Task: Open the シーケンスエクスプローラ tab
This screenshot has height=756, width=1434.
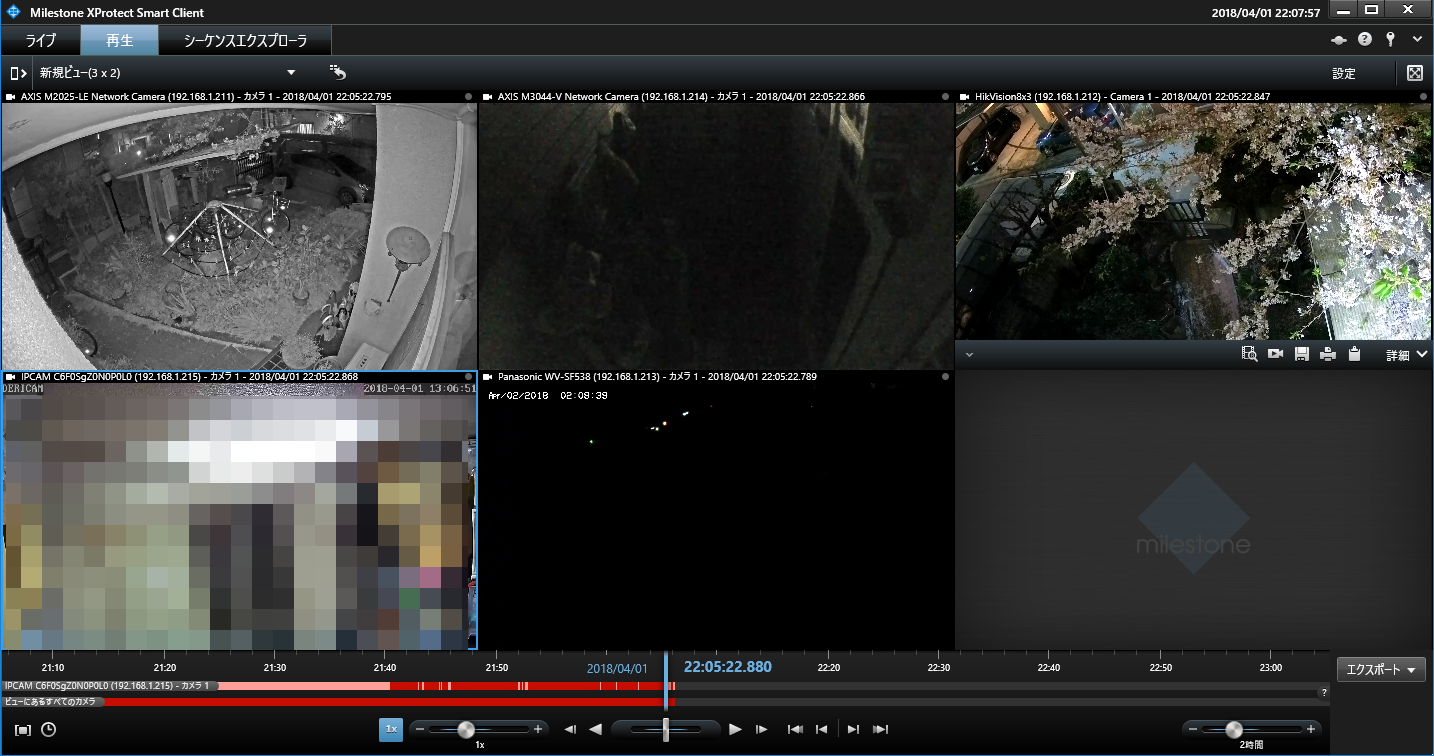Action: 245,41
